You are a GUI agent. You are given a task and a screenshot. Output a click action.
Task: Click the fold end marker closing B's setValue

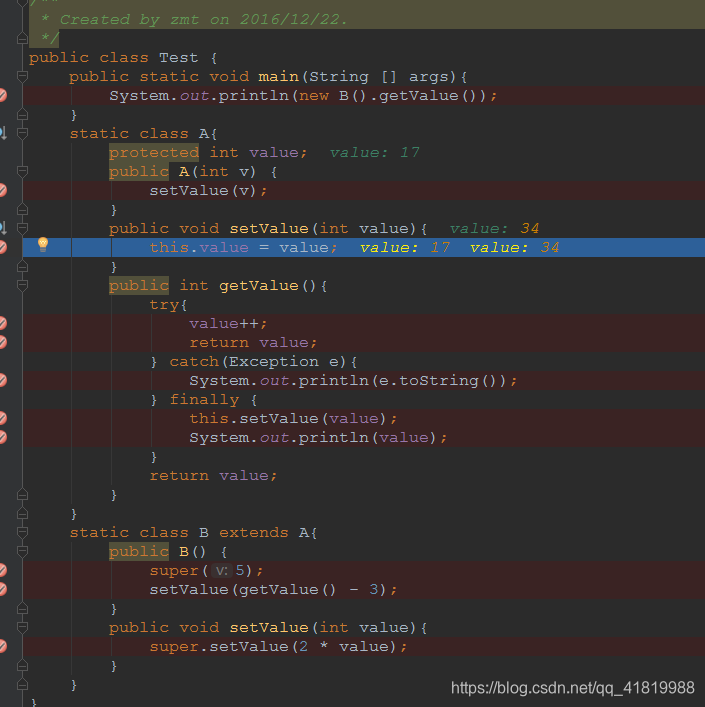tap(22, 666)
